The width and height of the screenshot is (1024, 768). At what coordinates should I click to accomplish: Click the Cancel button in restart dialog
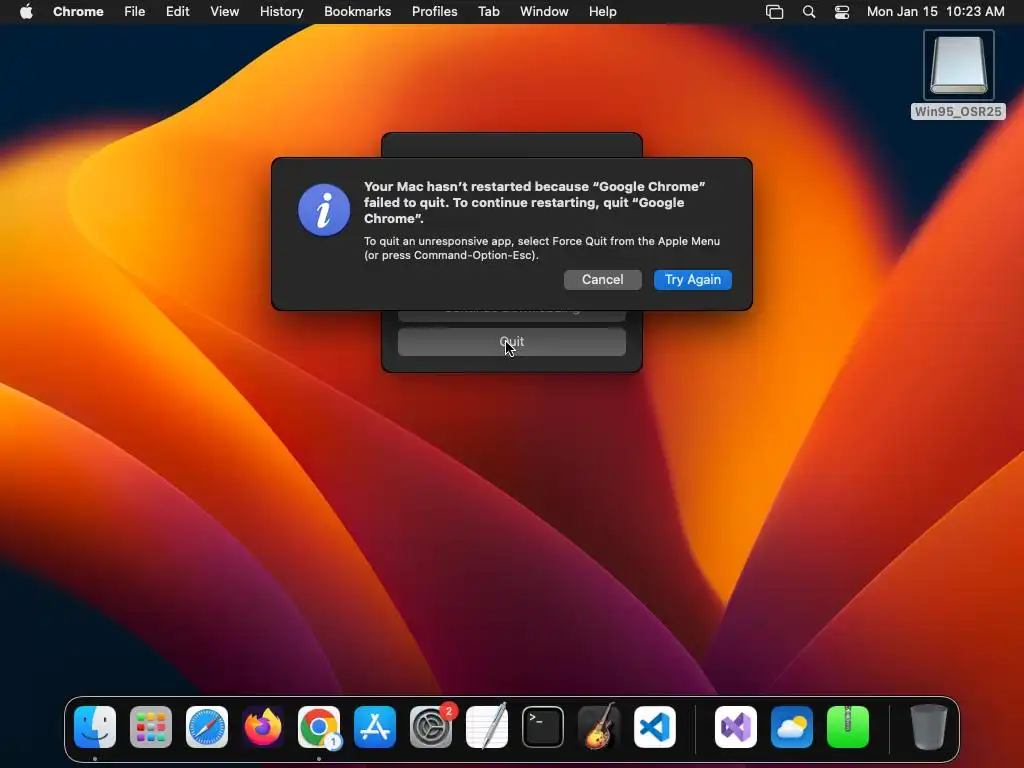(x=603, y=280)
